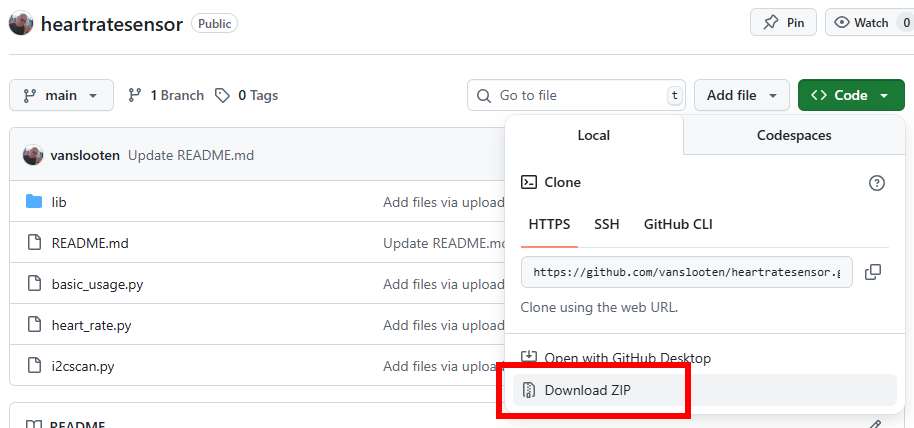This screenshot has height=428, width=914.
Task: Click the pin icon on the Pin button
Action: pyautogui.click(x=771, y=23)
